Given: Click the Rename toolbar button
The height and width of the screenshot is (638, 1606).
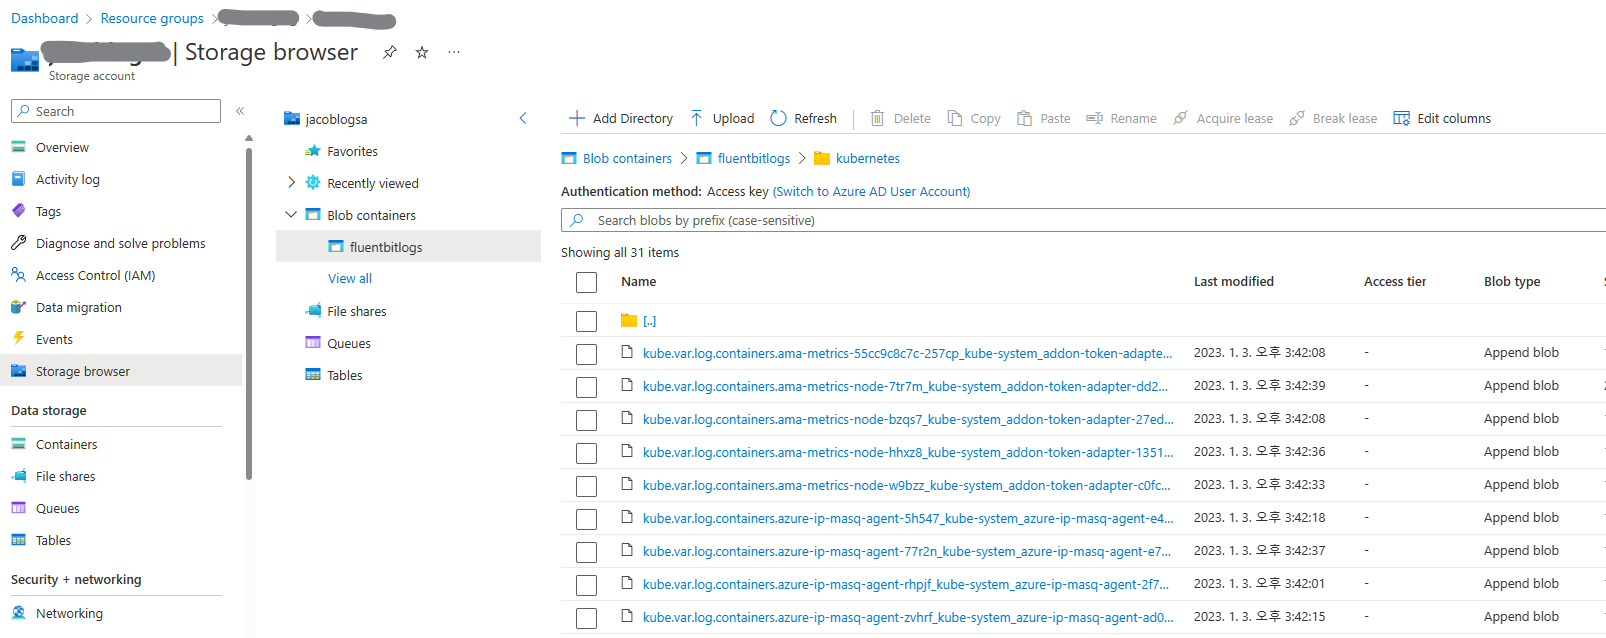Looking at the screenshot, I should pyautogui.click(x=1121, y=118).
